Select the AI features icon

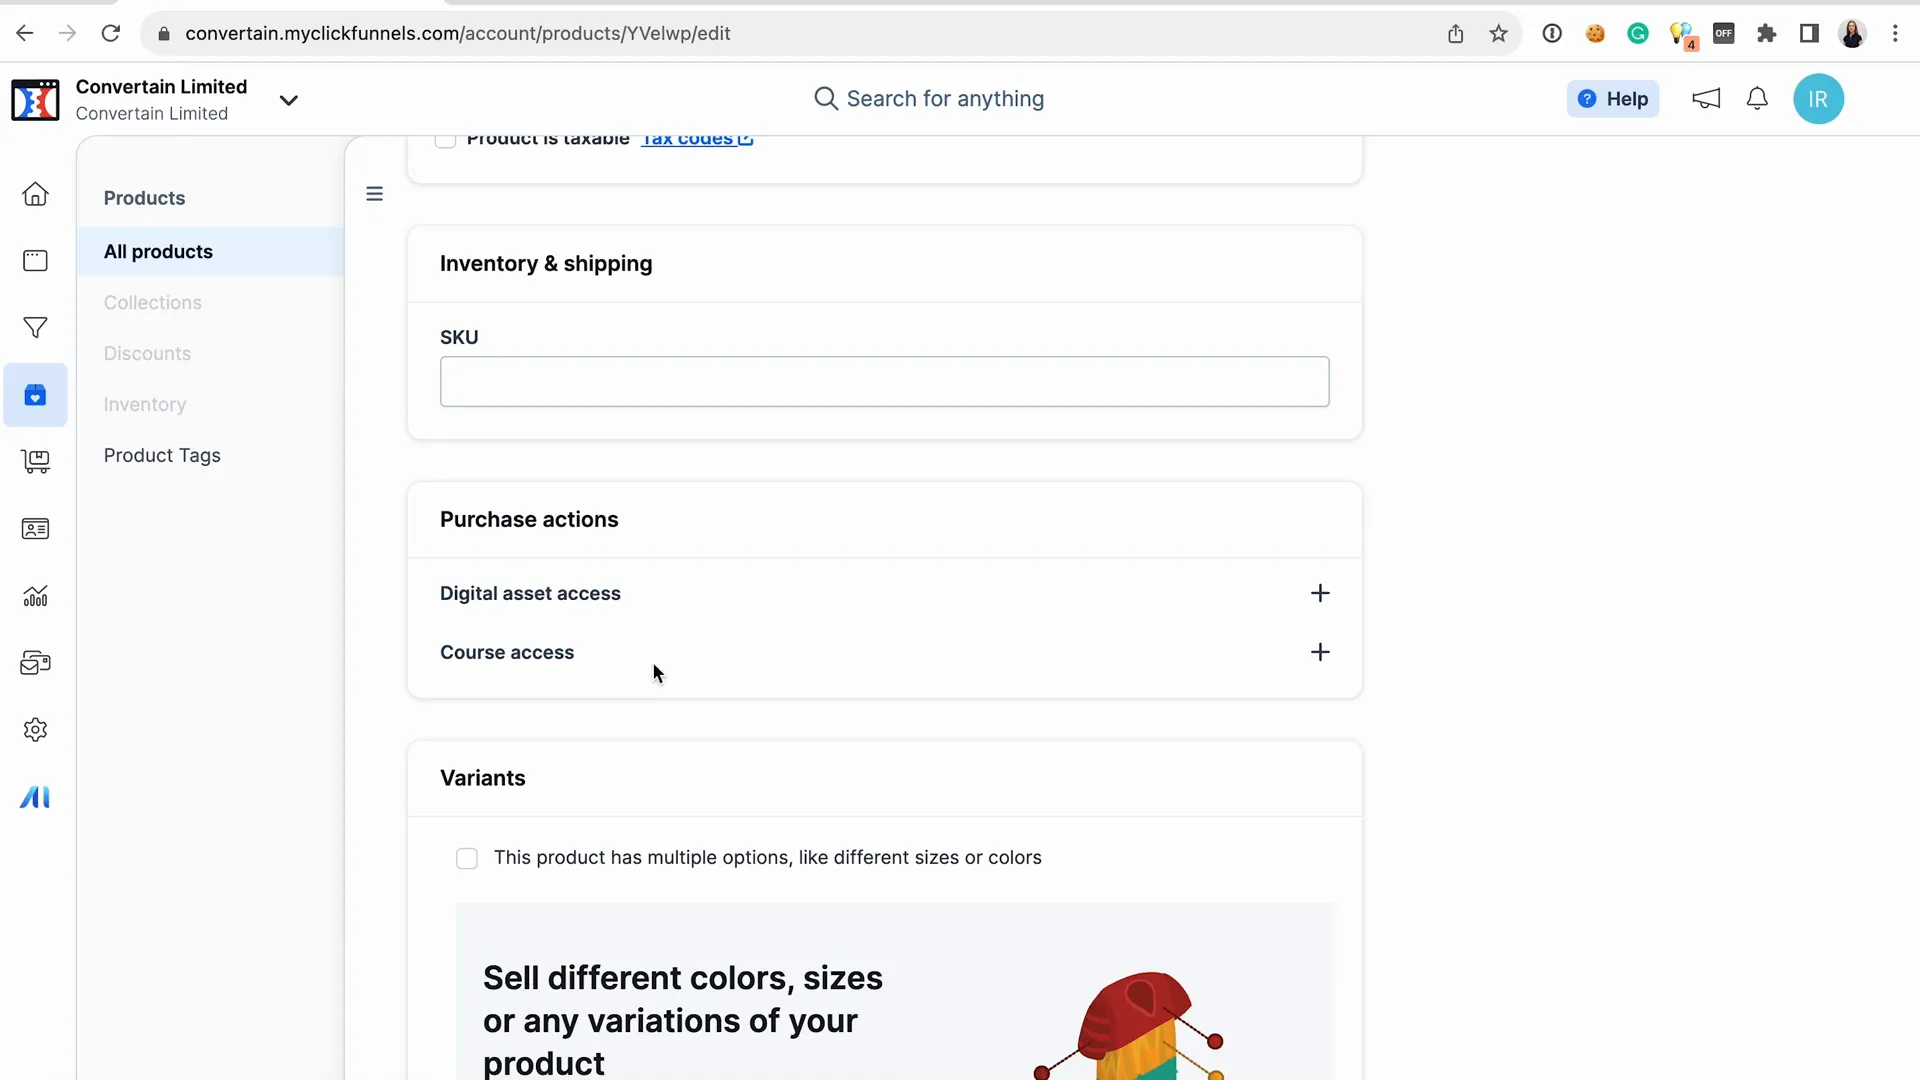pyautogui.click(x=36, y=796)
